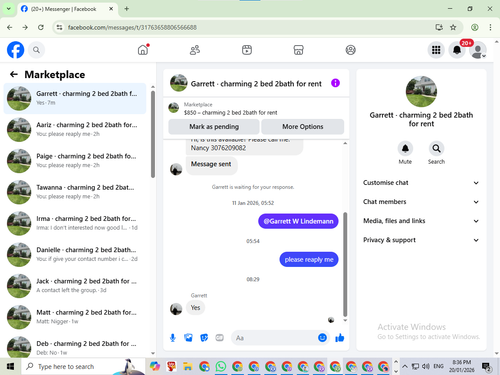
Task: Open the Danielle conversation in the list
Action: [x=75, y=254]
